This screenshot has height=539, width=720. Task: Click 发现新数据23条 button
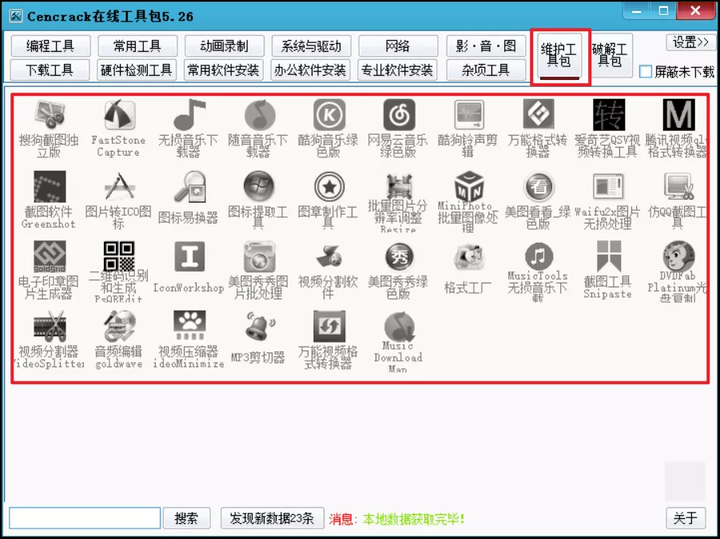point(272,518)
